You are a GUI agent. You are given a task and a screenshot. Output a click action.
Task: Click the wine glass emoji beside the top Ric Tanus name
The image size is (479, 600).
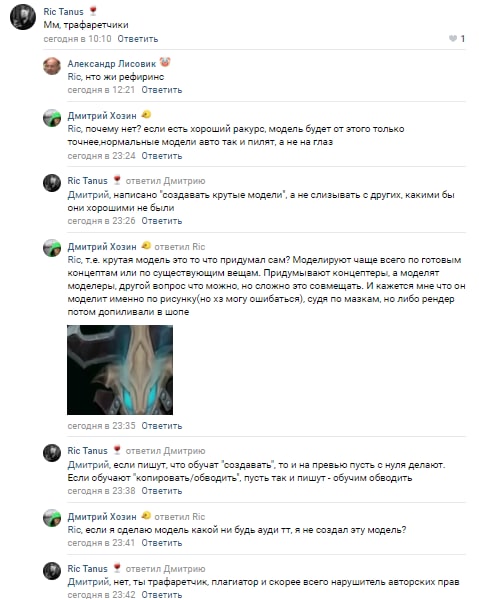pyautogui.click(x=93, y=11)
